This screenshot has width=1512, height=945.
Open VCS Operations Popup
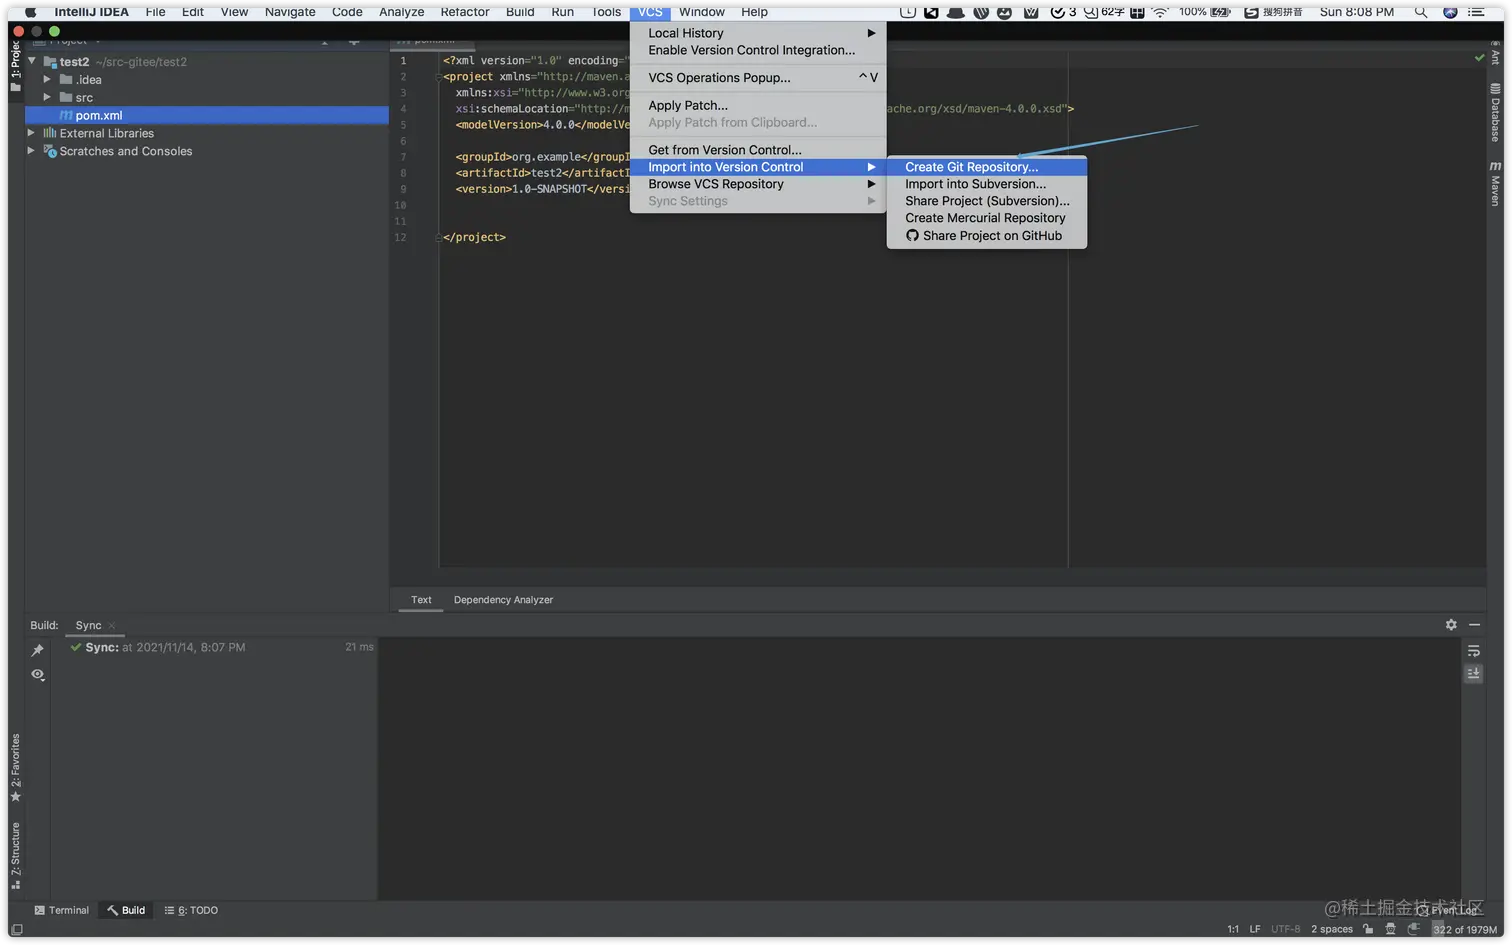point(758,78)
